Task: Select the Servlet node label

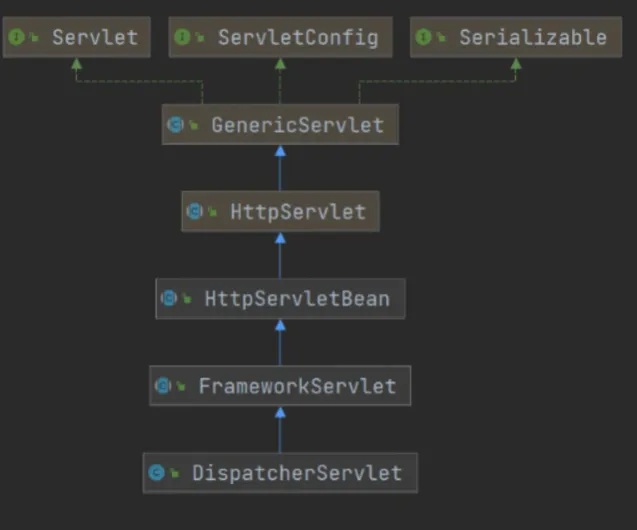Action: (x=95, y=37)
